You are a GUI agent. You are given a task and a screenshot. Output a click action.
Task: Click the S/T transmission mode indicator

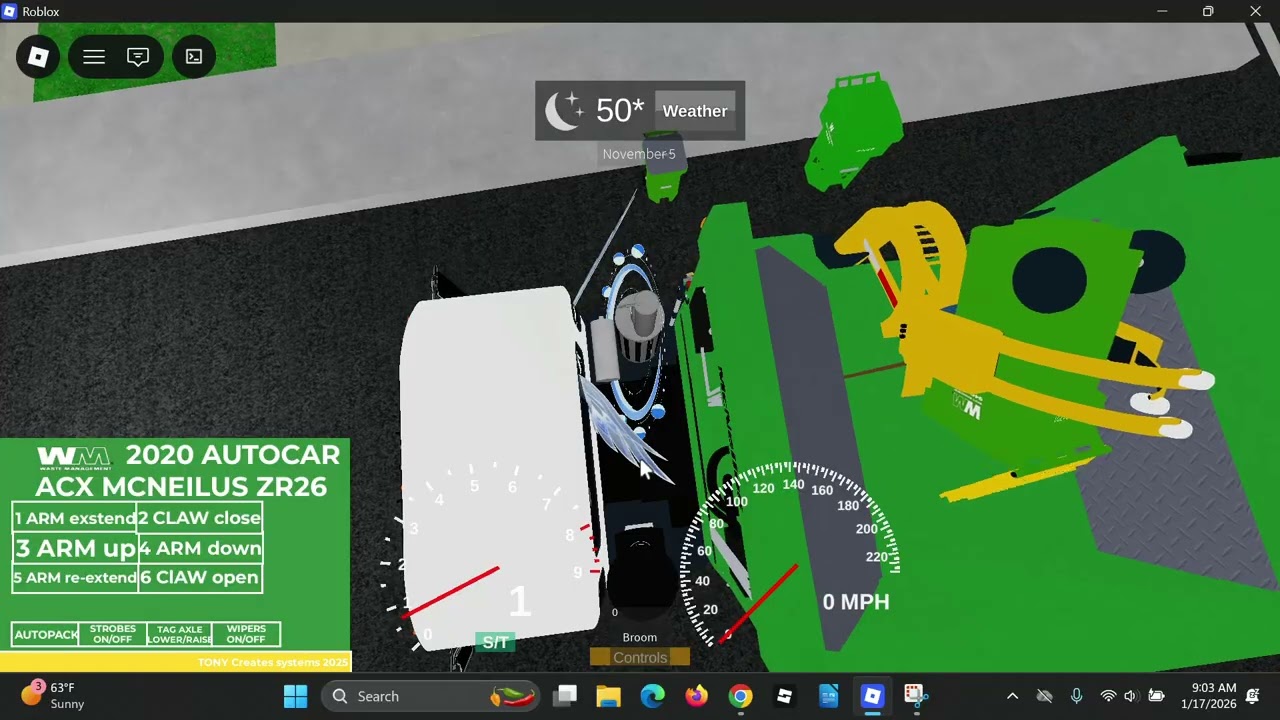(x=495, y=642)
